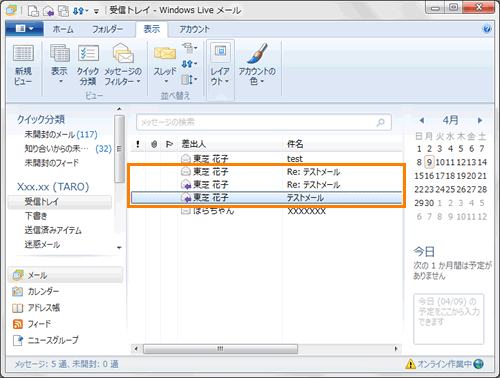Open the quick access toolbar customize arrow
This screenshot has width=500, height=378.
point(96,12)
